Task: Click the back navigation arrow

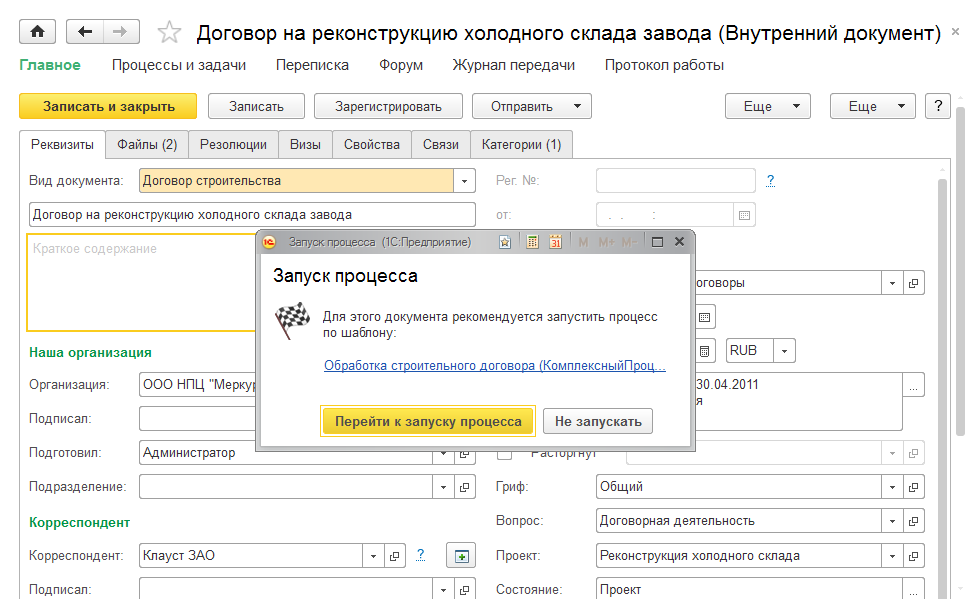Action: tap(85, 32)
